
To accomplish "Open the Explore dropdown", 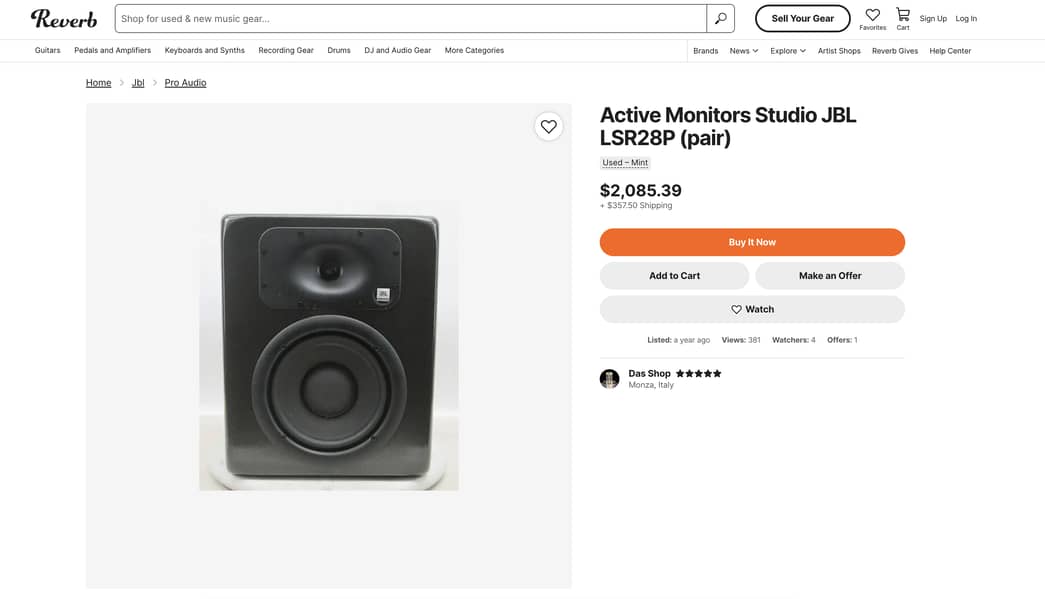I will (789, 50).
